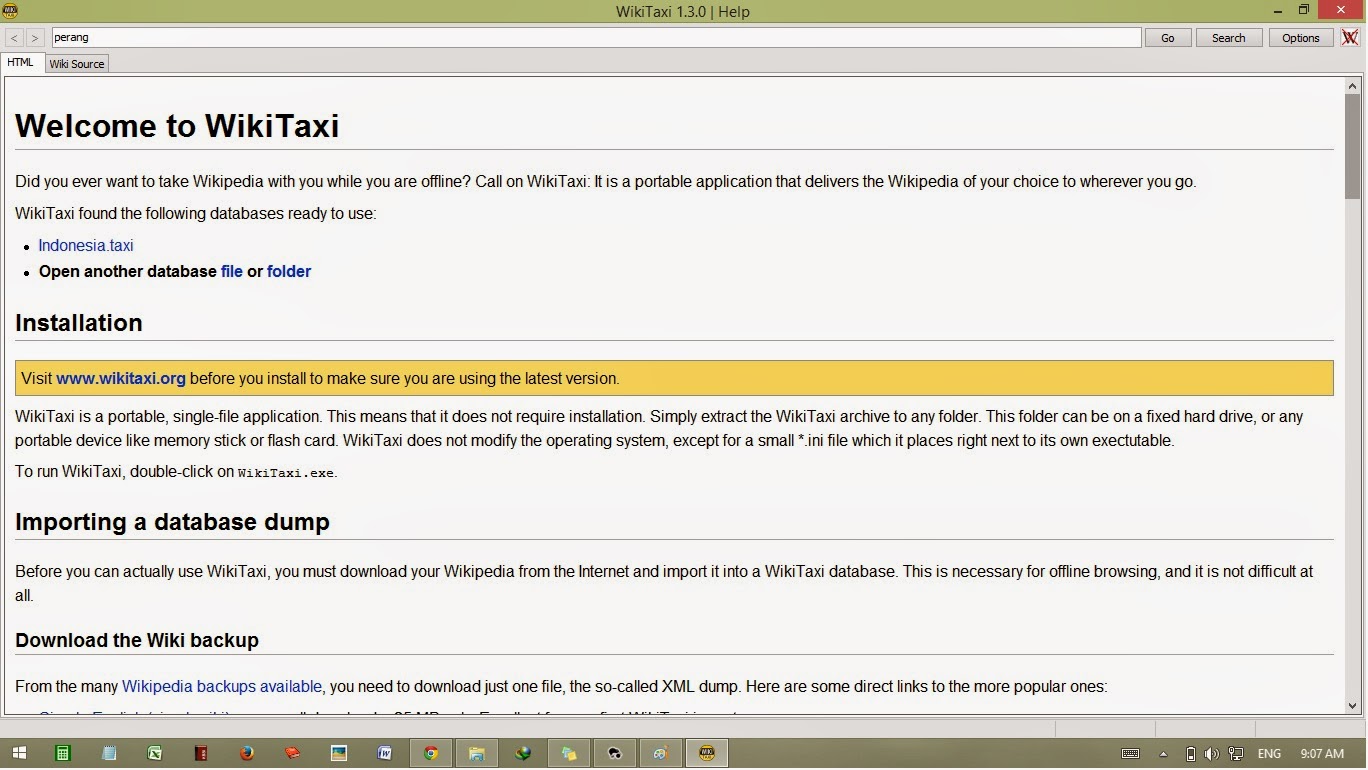Click the forward navigation arrow button
This screenshot has width=1368, height=770.
[35, 38]
